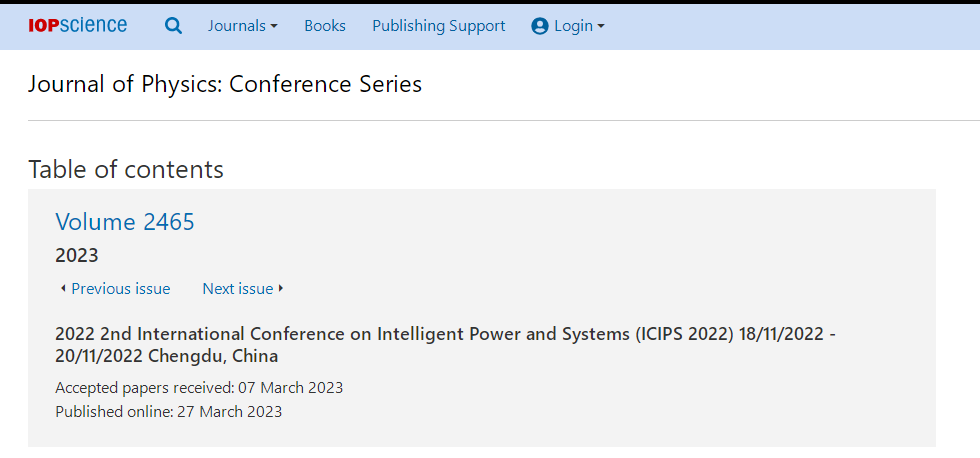The width and height of the screenshot is (980, 458).
Task: Click the Published online date line
Action: click(x=169, y=412)
